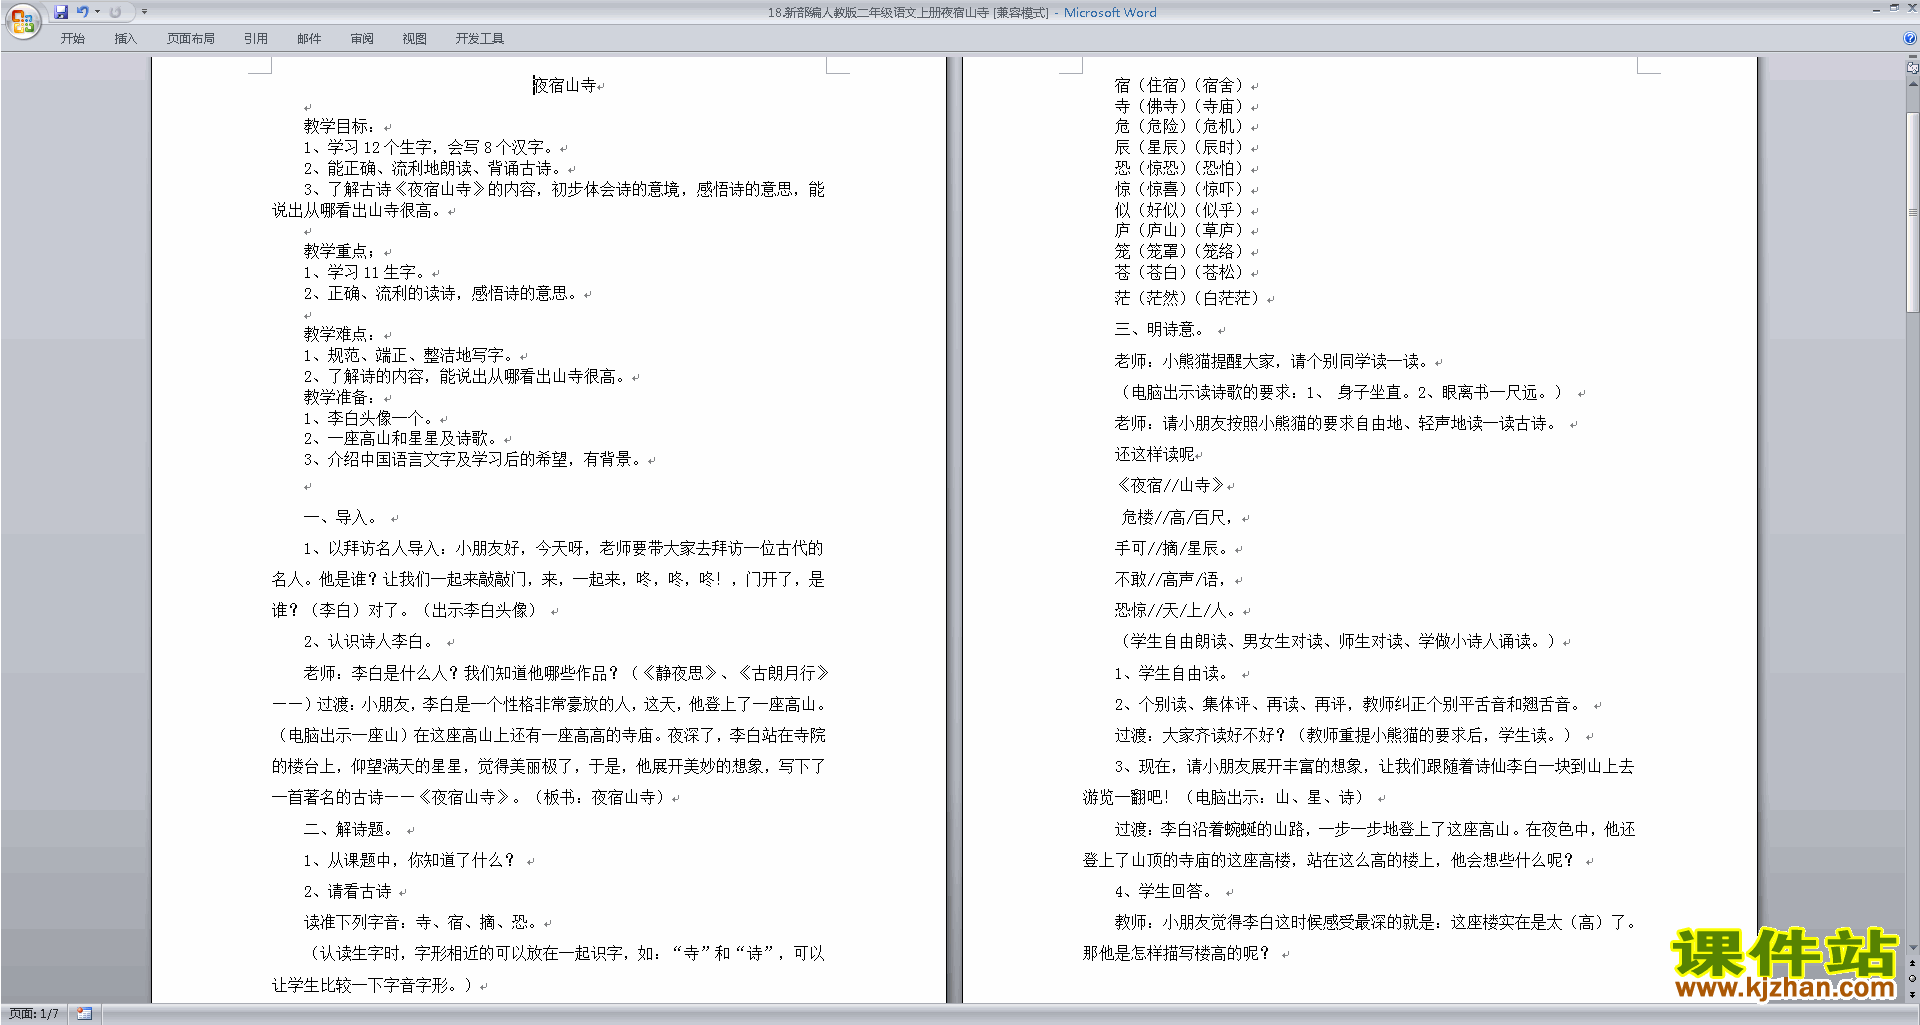Click the Redo icon in quick access toolbar
Image resolution: width=1920 pixels, height=1025 pixels.
(115, 12)
